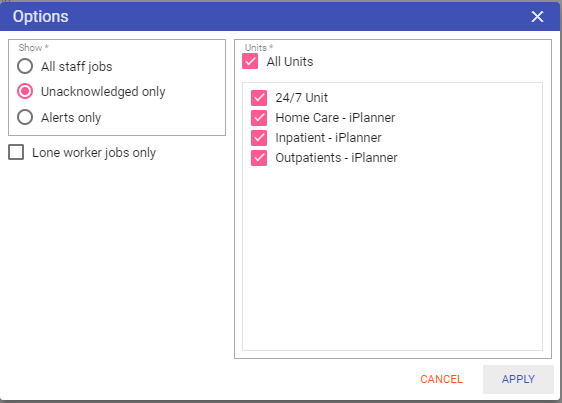
Task: Enable the Lone worker jobs only checkbox
Action: [x=16, y=152]
